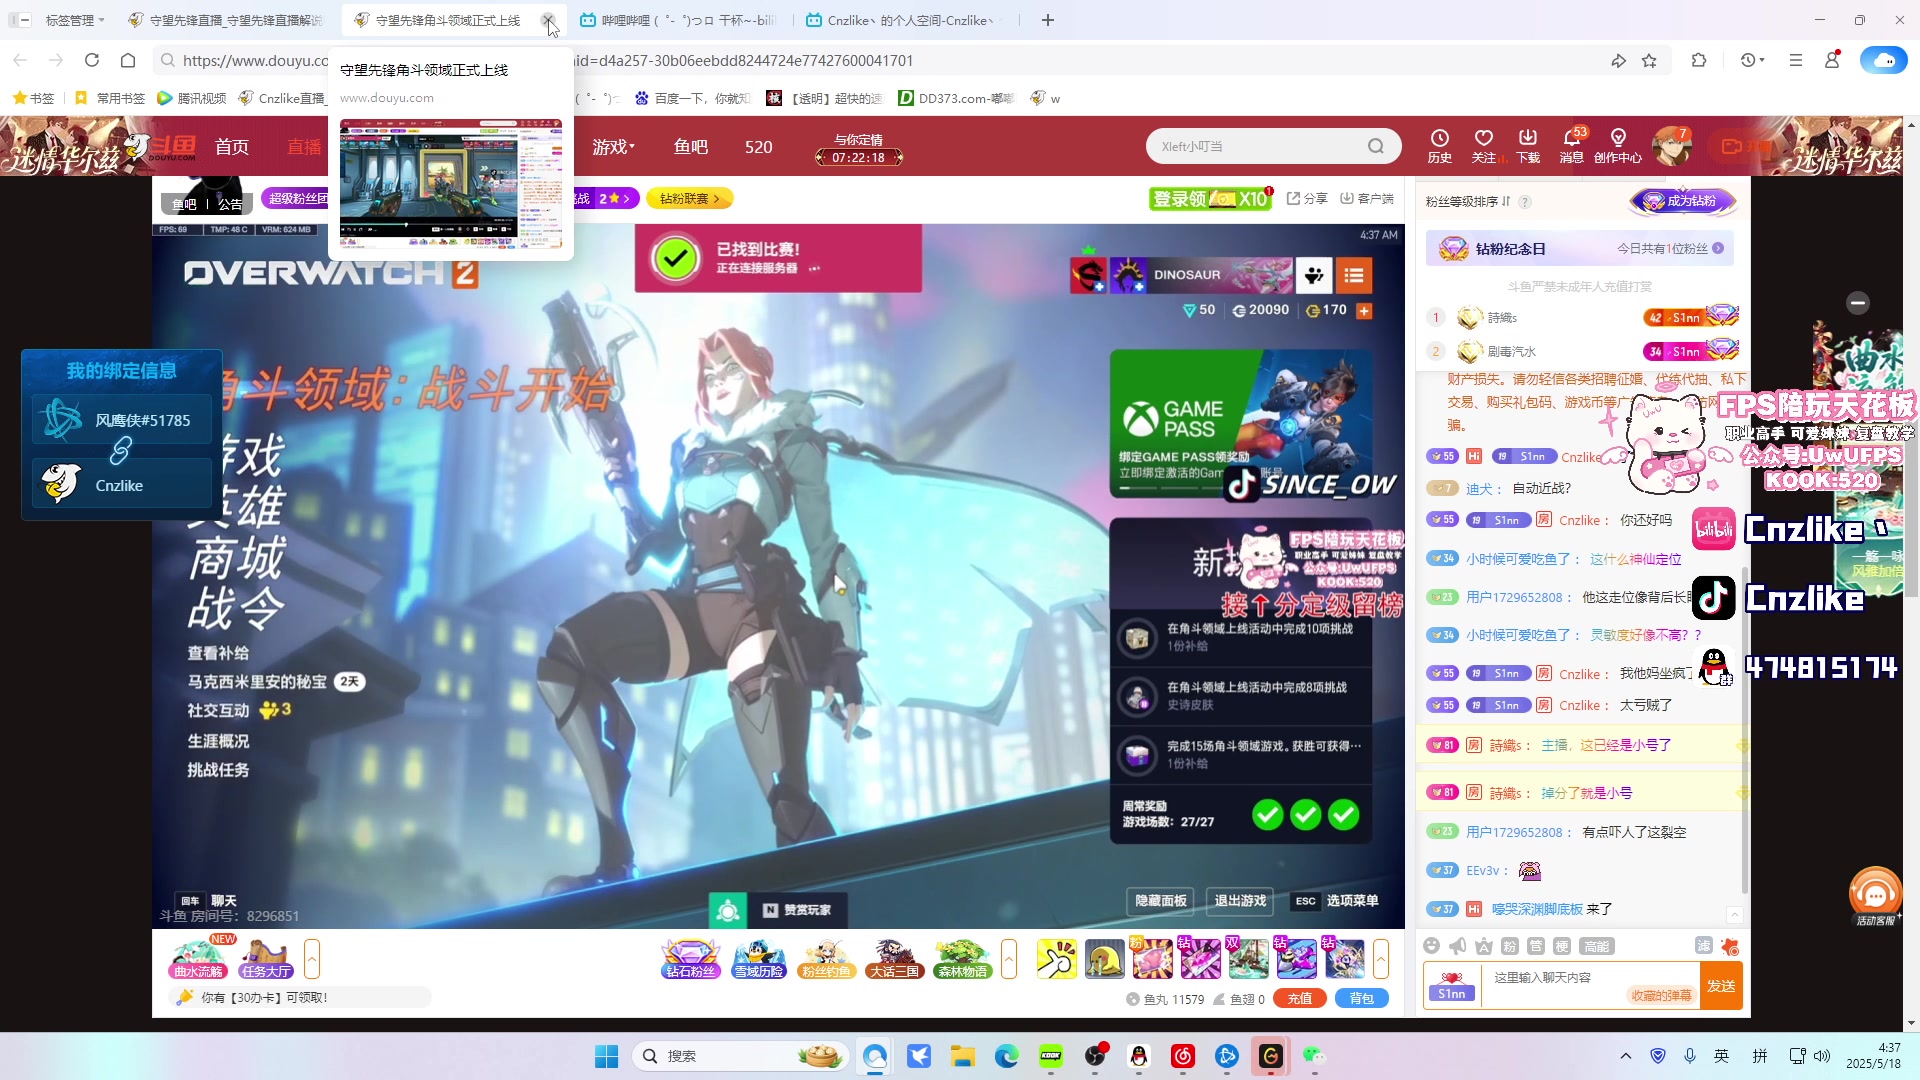Open the emoji picker in chat toolbar

point(1432,946)
